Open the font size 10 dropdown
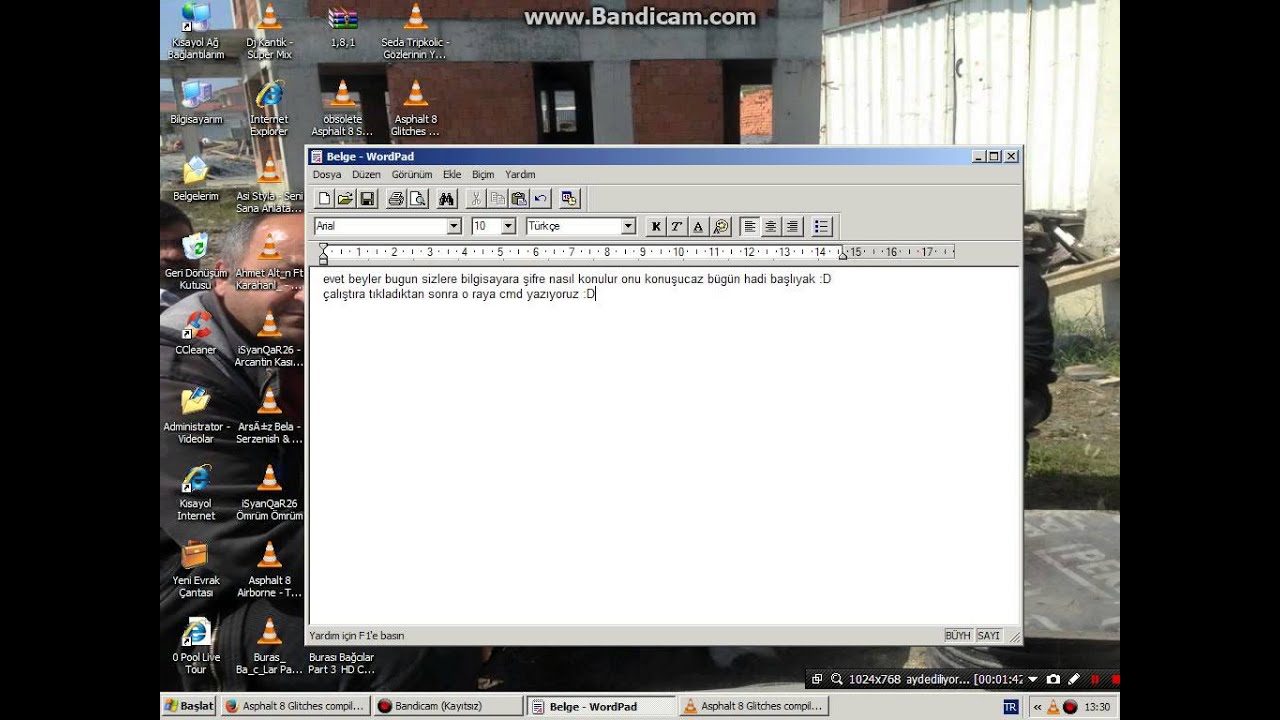Viewport: 1280px width, 720px height. click(x=508, y=227)
